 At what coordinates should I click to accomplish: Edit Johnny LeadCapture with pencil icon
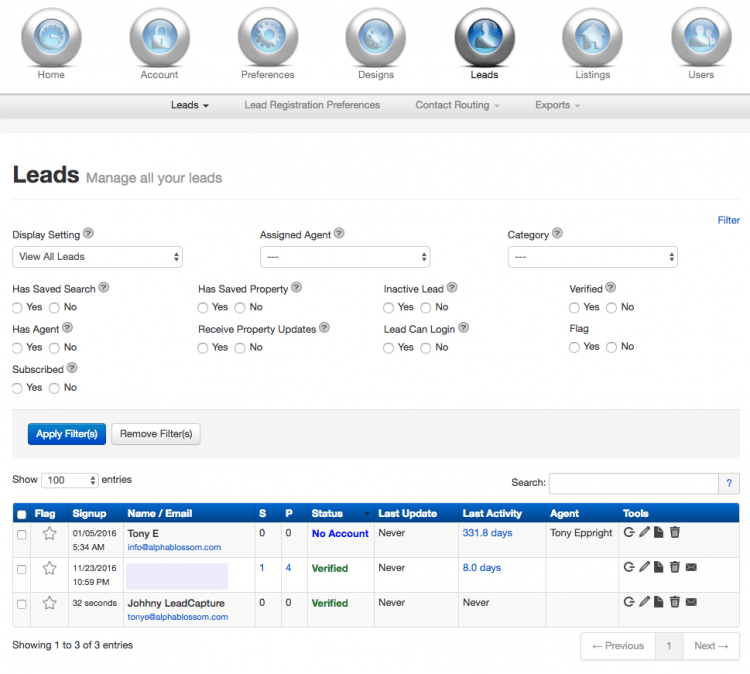(x=644, y=602)
